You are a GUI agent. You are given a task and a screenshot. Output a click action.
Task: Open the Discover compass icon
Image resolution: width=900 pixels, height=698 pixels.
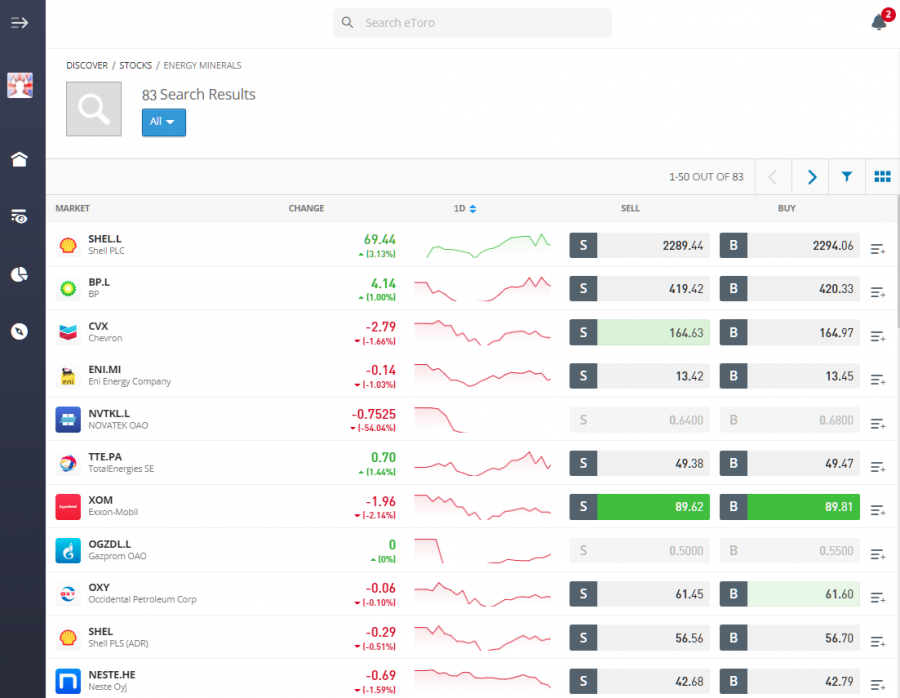point(20,331)
